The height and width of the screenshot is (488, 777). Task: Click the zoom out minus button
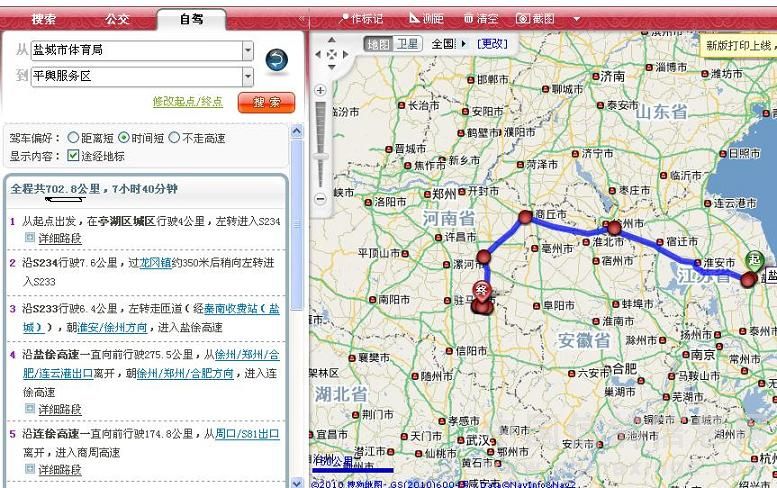coord(321,198)
